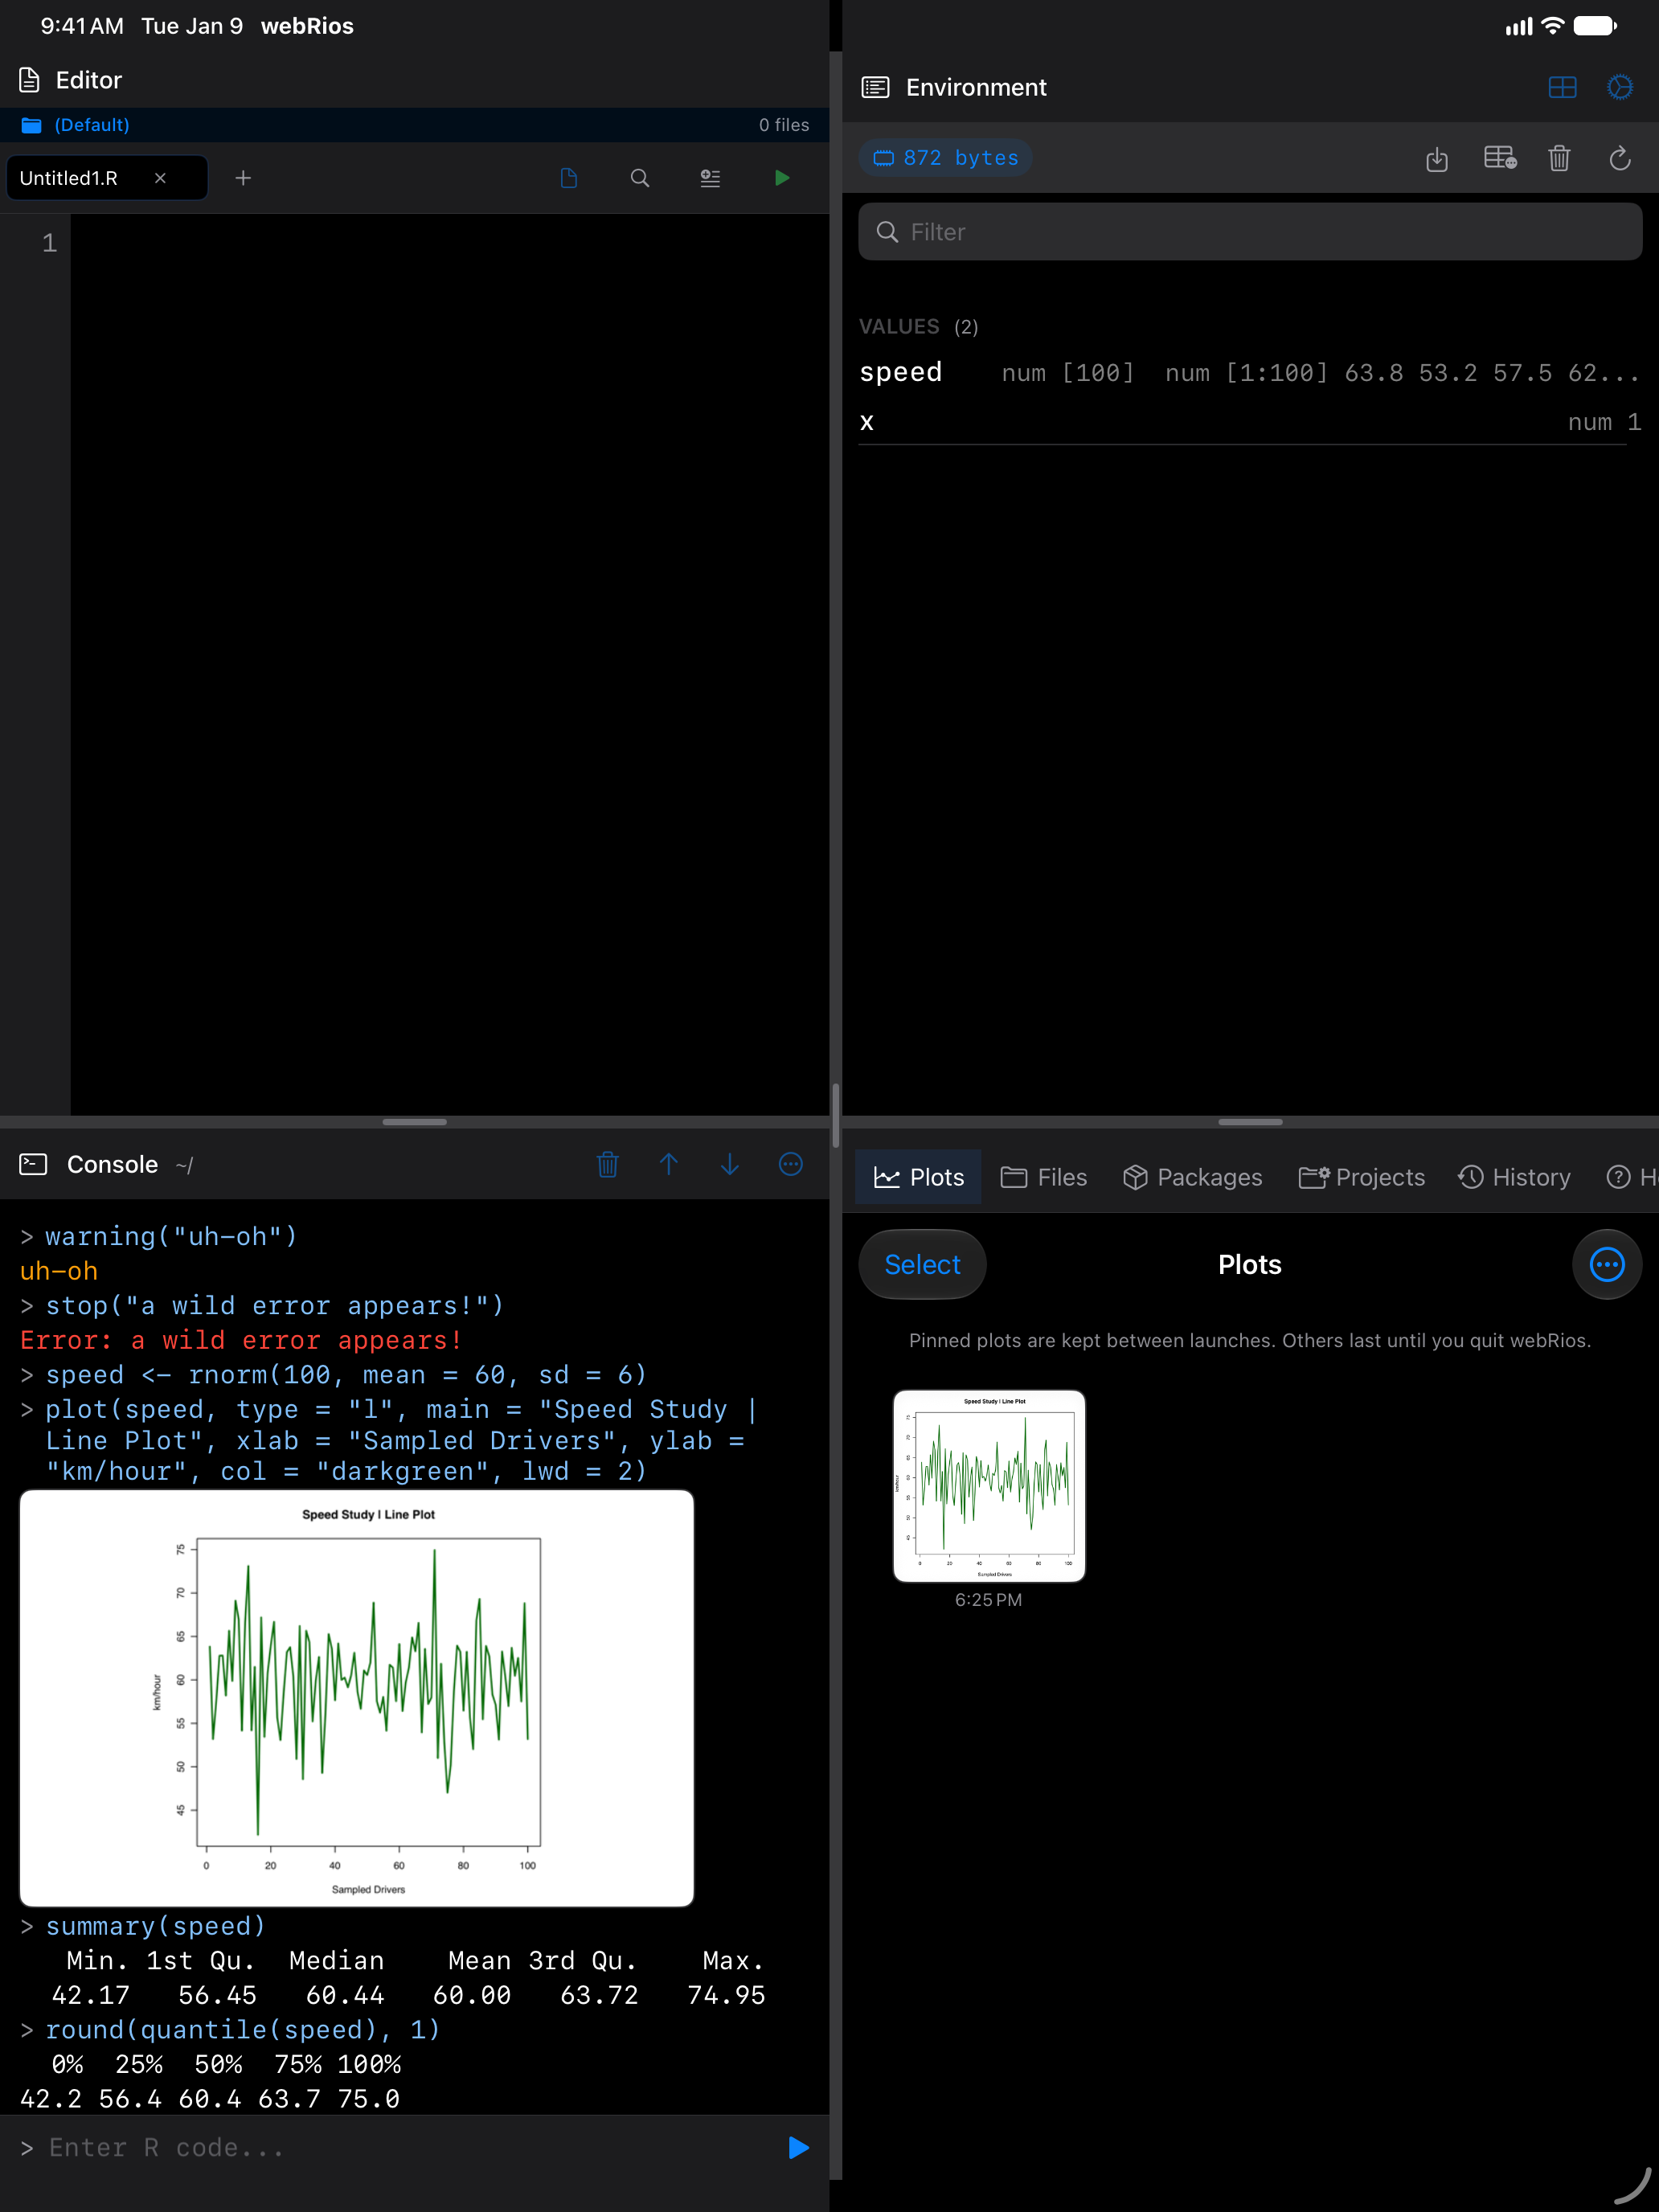Clear the Environment with trash icon
The height and width of the screenshot is (2212, 1659).
coord(1559,158)
